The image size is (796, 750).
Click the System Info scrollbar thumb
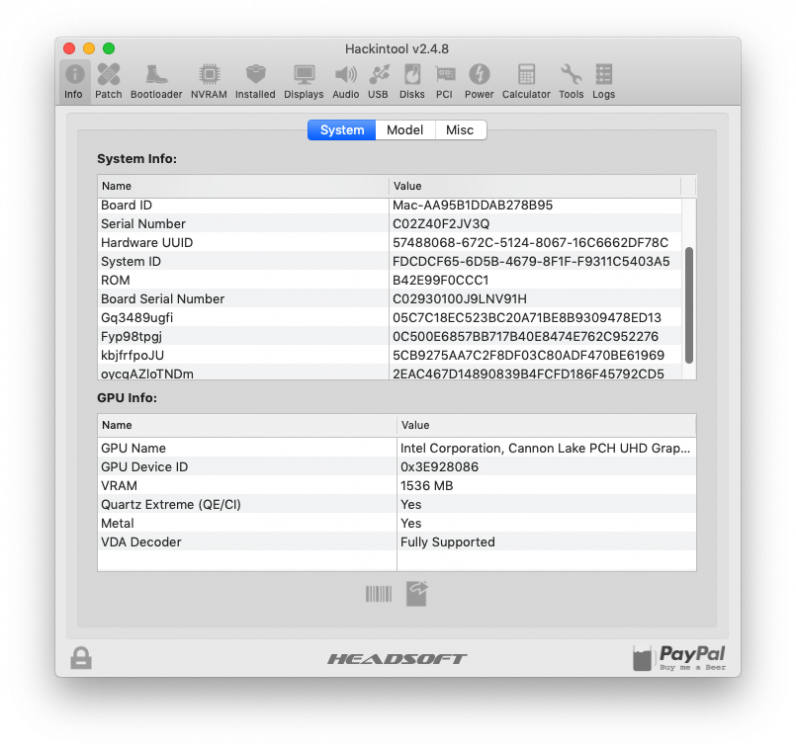click(689, 306)
